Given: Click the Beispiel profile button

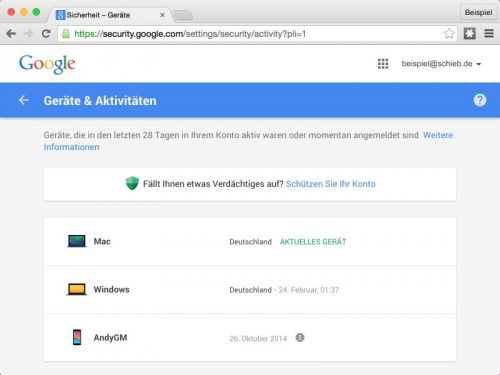Looking at the screenshot, I should [478, 12].
